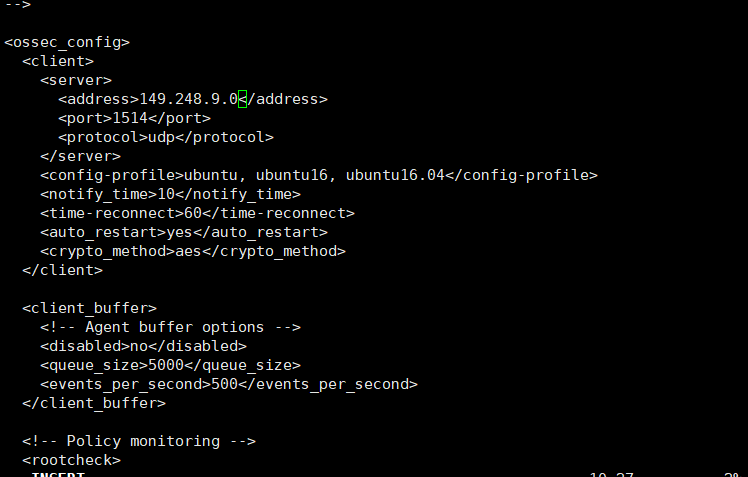Click the Policy monitoring comment line
Viewport: 748px width, 477px height.
[139, 442]
